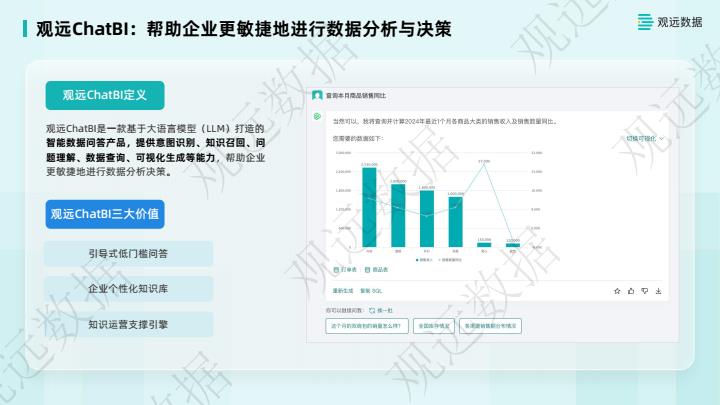Screen dimensions: 720x405
Task: Click the 换一批 refresh icon
Action: coord(372,311)
